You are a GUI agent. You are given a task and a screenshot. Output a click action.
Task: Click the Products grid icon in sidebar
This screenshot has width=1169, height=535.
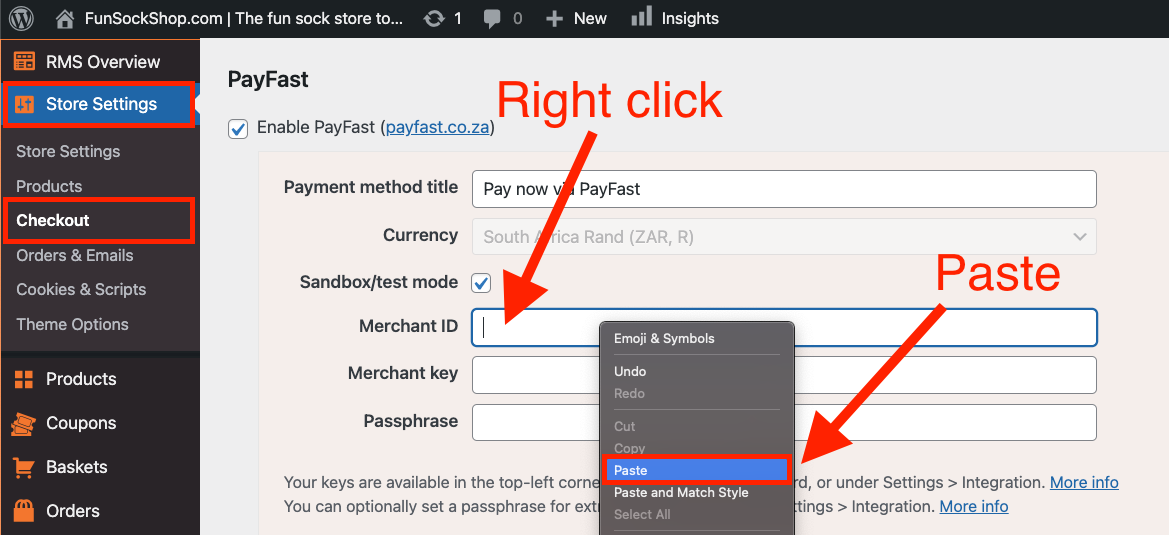(24, 379)
